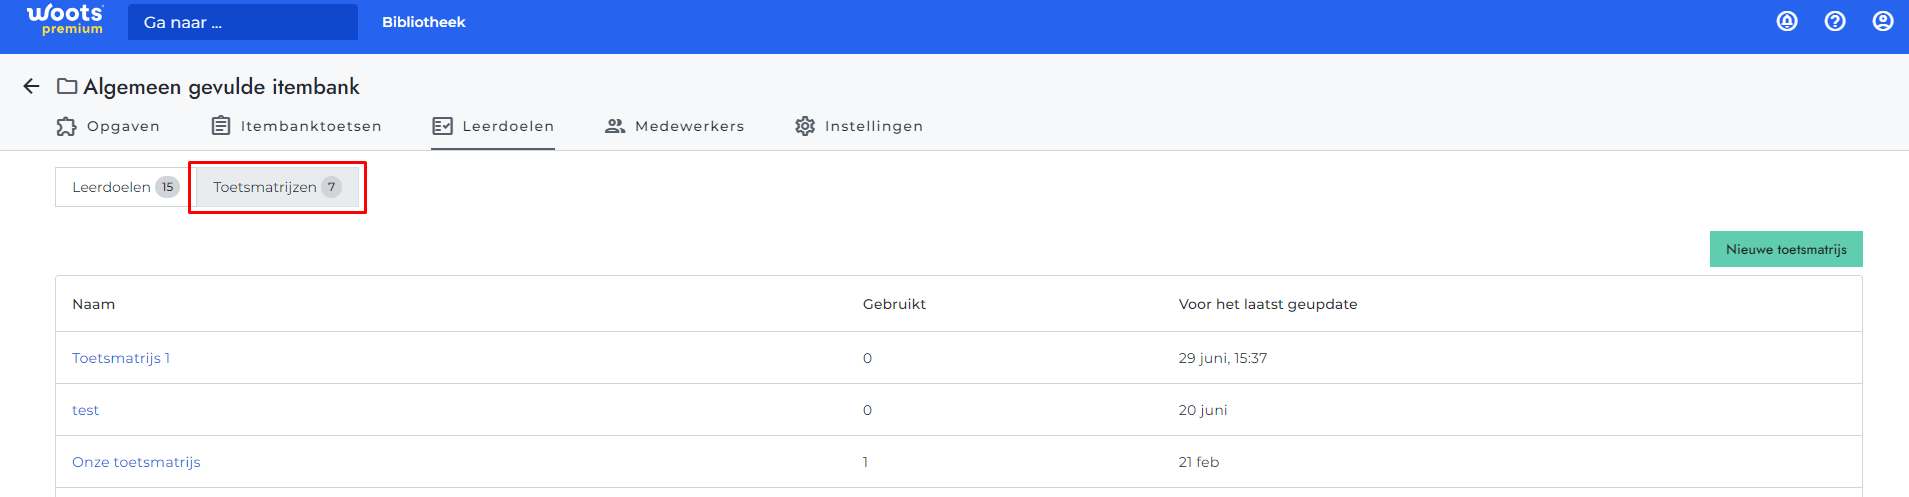Click the Nieuwe toetsmatrijs button
The height and width of the screenshot is (497, 1909).
1786,249
